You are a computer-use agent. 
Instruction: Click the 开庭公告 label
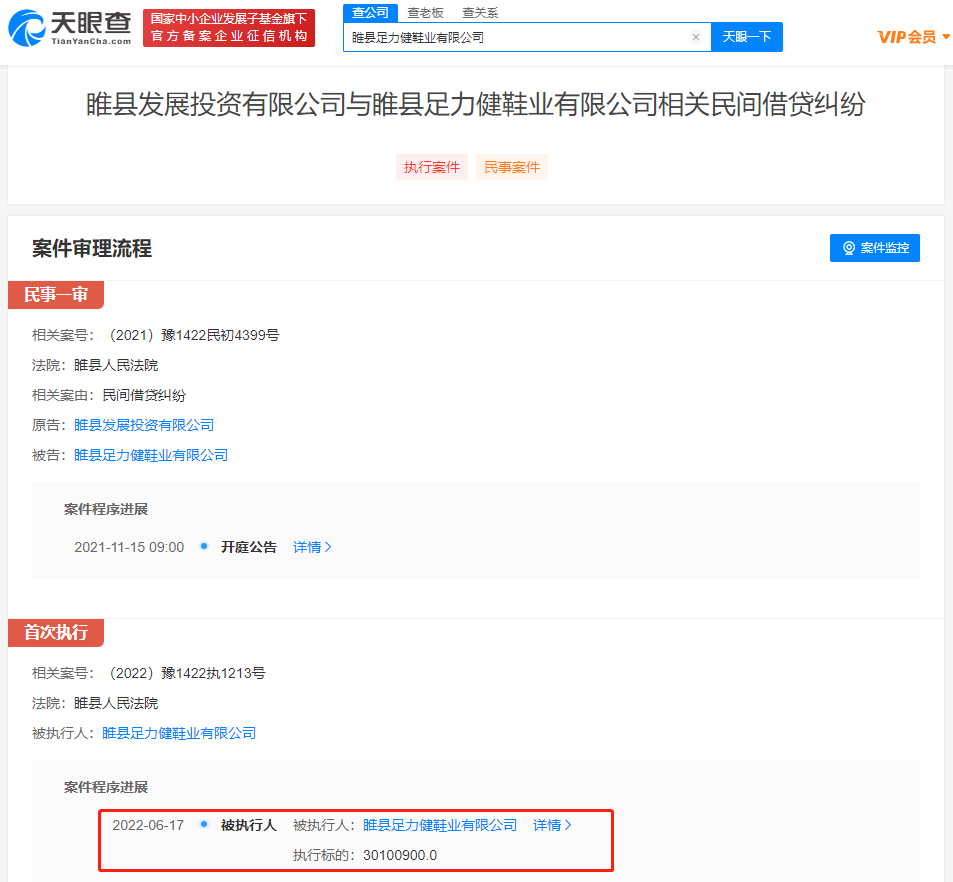pos(249,547)
